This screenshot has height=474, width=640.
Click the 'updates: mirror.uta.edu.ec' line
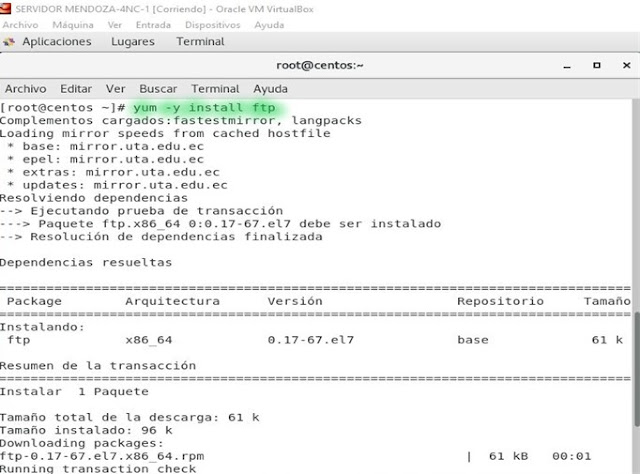point(117,185)
